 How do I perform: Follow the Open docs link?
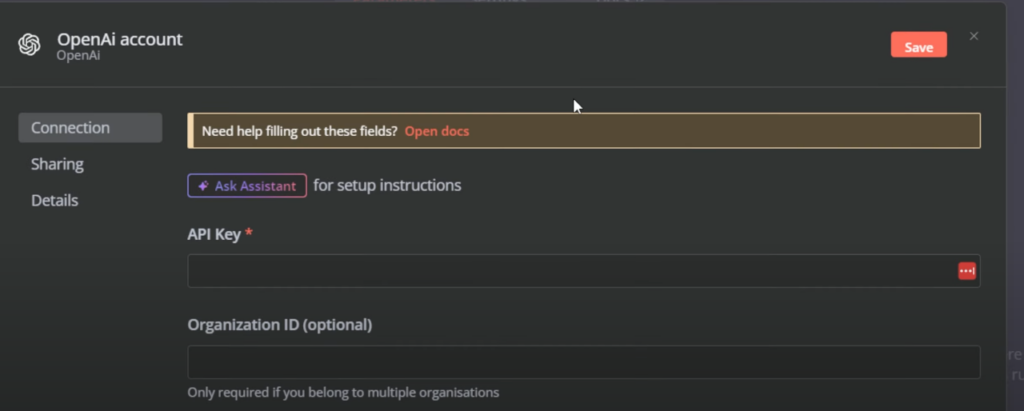click(x=437, y=131)
